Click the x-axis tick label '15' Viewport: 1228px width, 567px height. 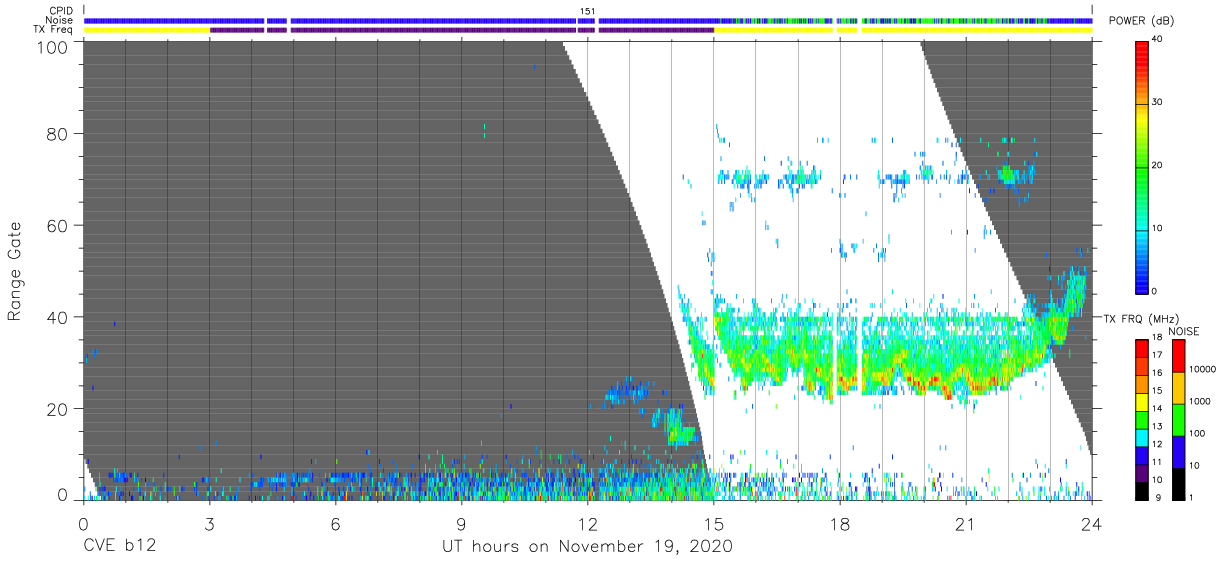[x=713, y=522]
